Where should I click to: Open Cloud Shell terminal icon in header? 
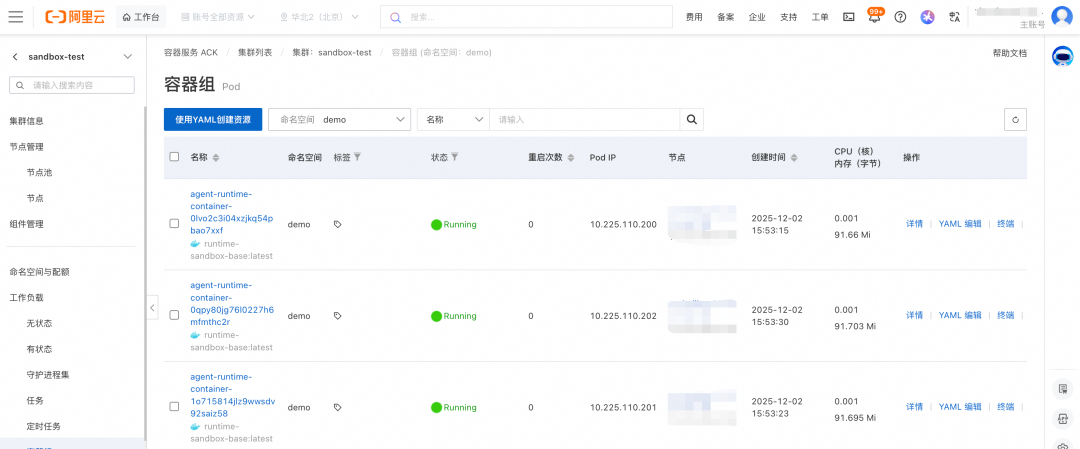[849, 17]
